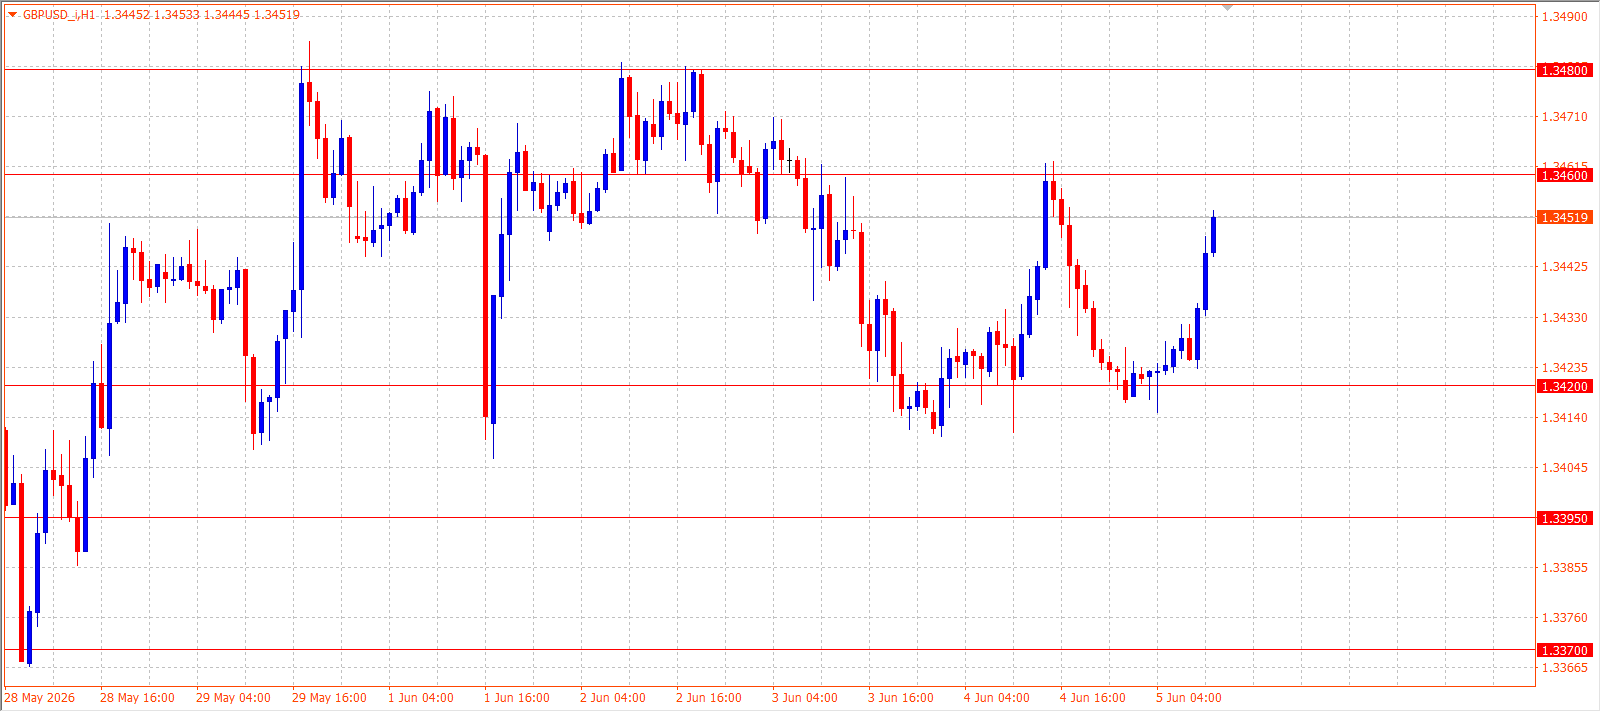Click the 1.33760 price scale value
The image size is (1601, 712).
(1564, 618)
